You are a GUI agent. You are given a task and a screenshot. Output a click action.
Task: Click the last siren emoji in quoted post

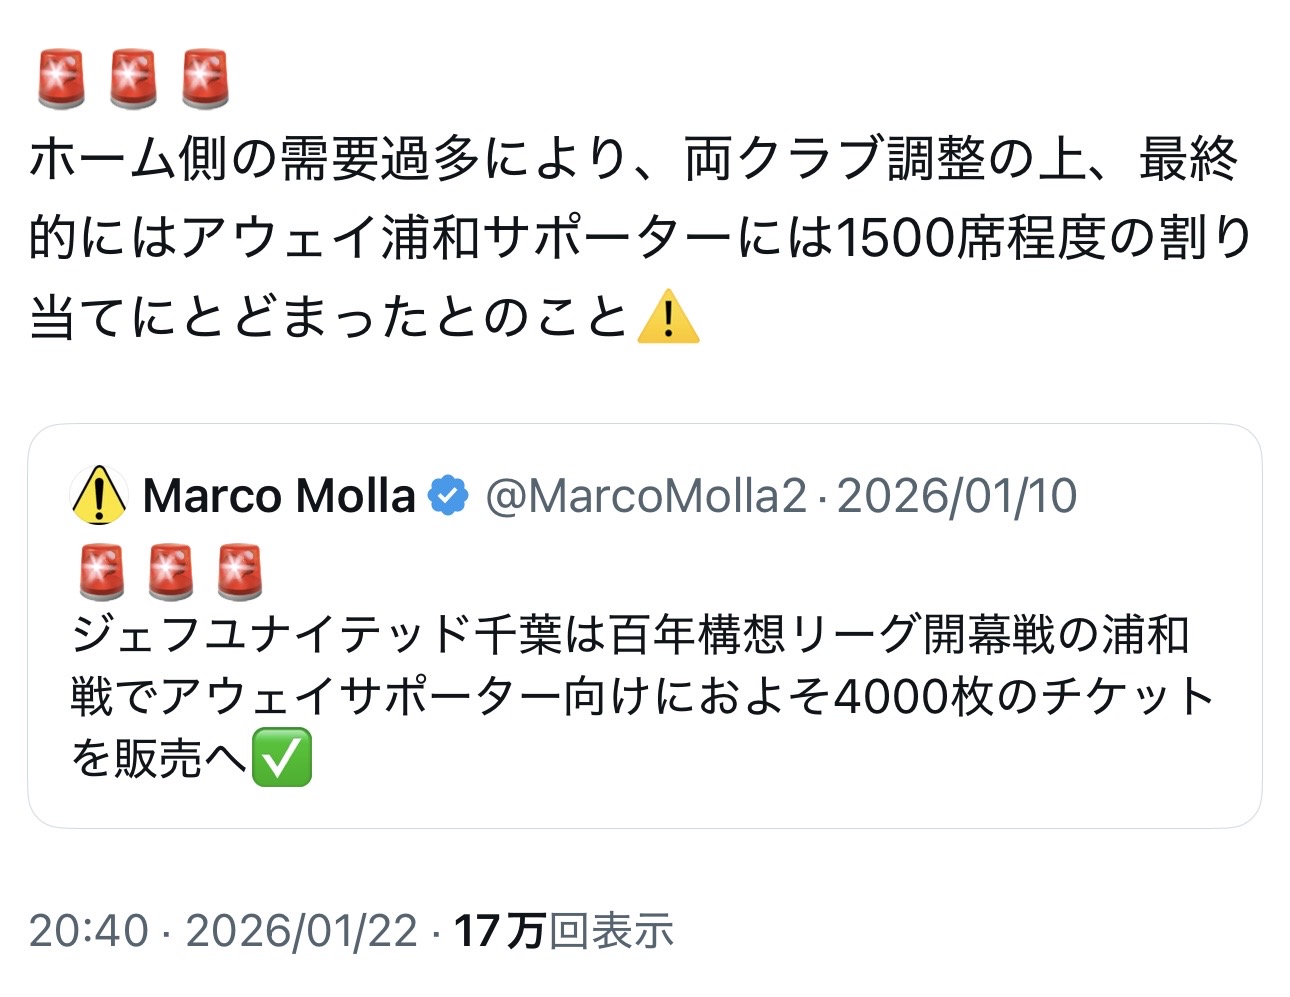[240, 571]
